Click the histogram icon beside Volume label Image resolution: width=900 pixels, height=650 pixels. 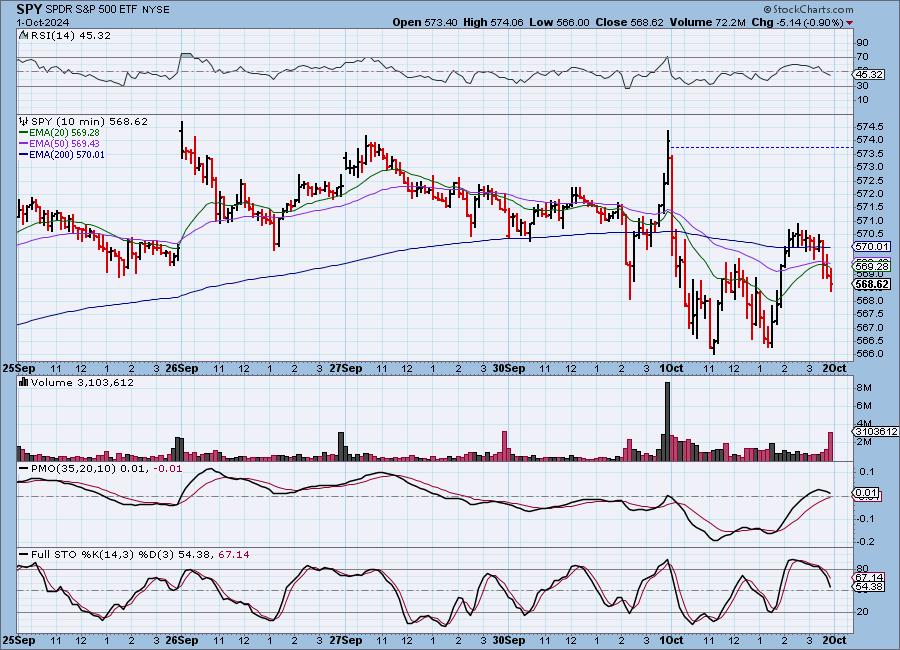[x=24, y=382]
